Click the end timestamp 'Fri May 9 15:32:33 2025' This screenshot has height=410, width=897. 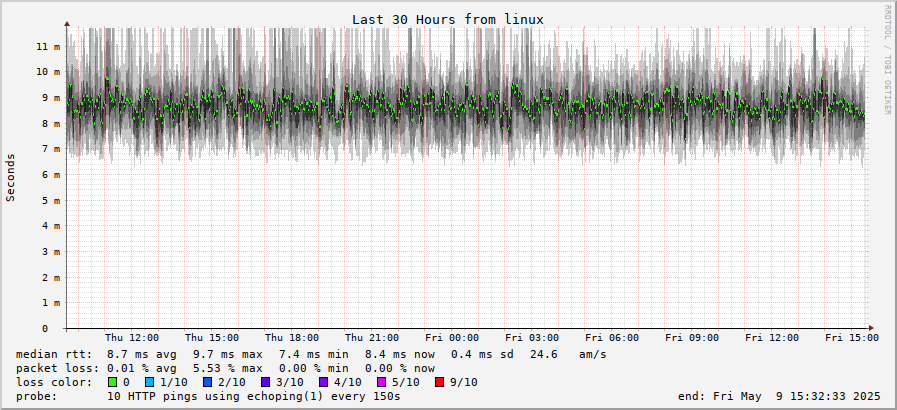(797, 396)
